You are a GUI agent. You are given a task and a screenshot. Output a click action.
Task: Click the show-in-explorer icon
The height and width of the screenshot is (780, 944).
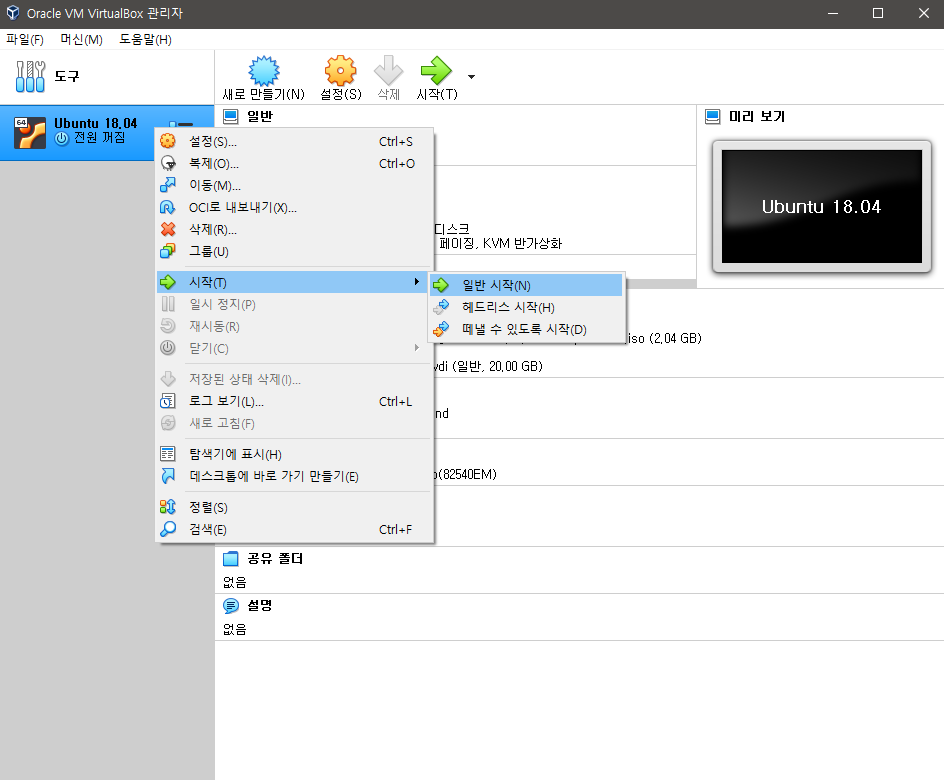point(168,454)
